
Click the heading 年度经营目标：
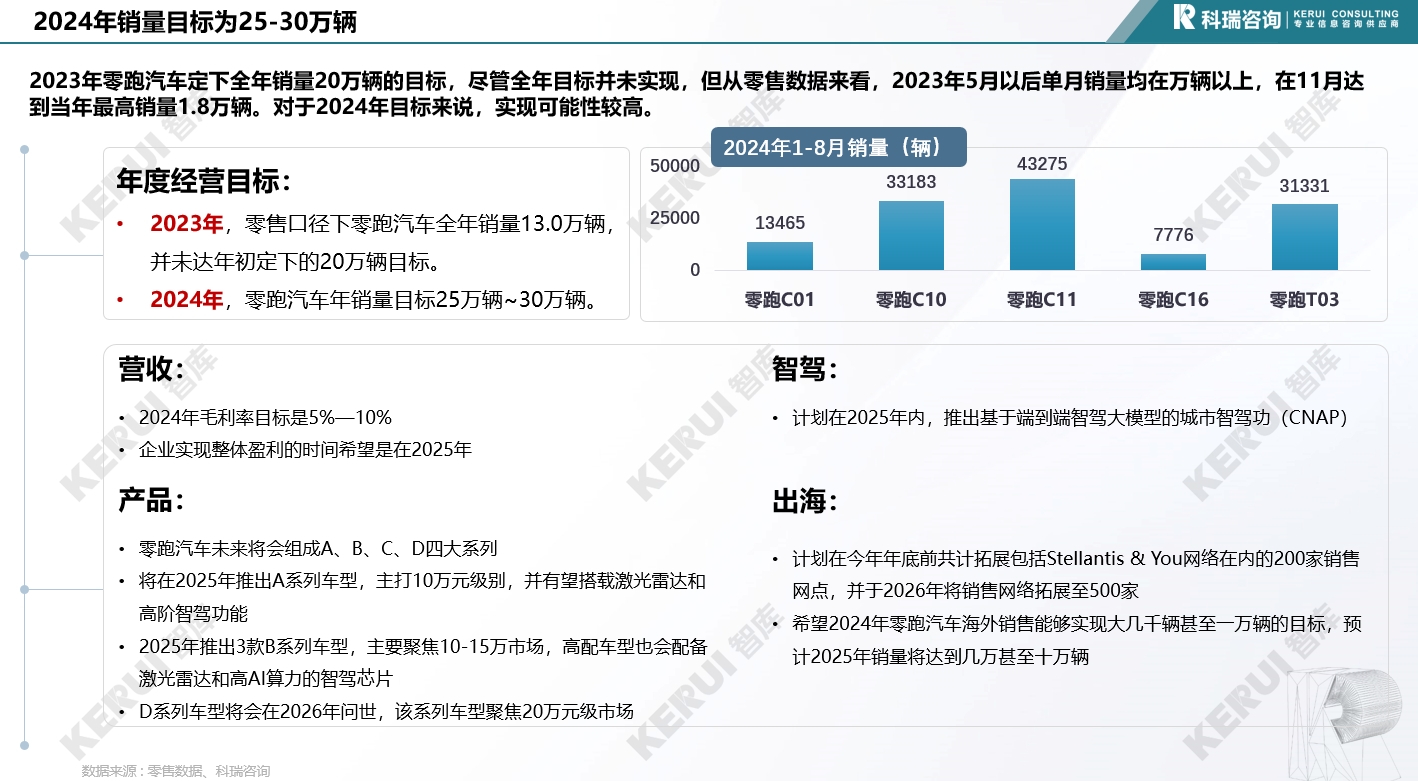point(206,181)
